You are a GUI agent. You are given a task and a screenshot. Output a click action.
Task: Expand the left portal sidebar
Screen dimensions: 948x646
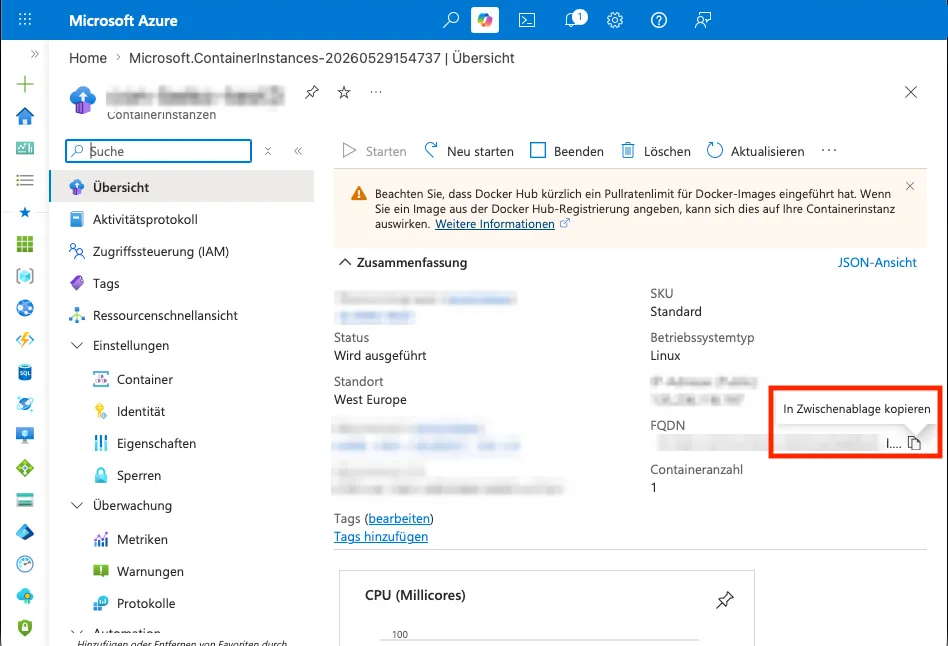(34, 54)
